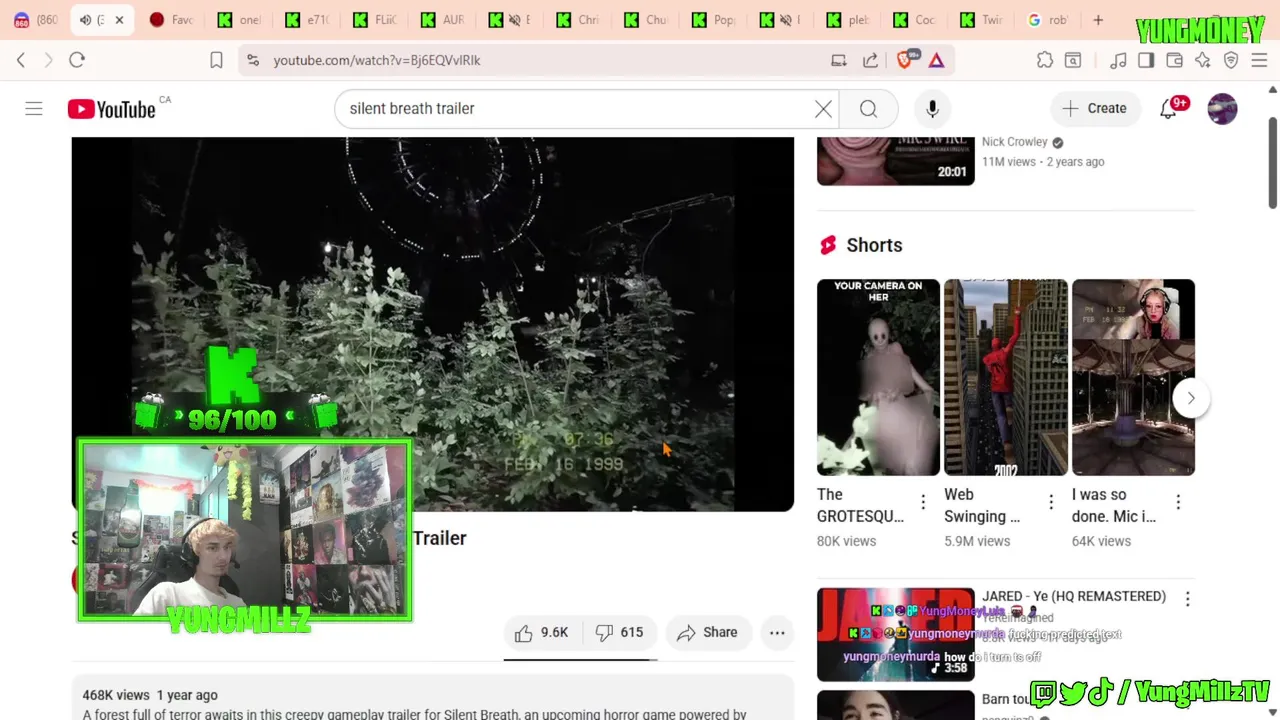Image resolution: width=1280 pixels, height=720 pixels.
Task: Open options for I was so done short
Action: [1178, 502]
